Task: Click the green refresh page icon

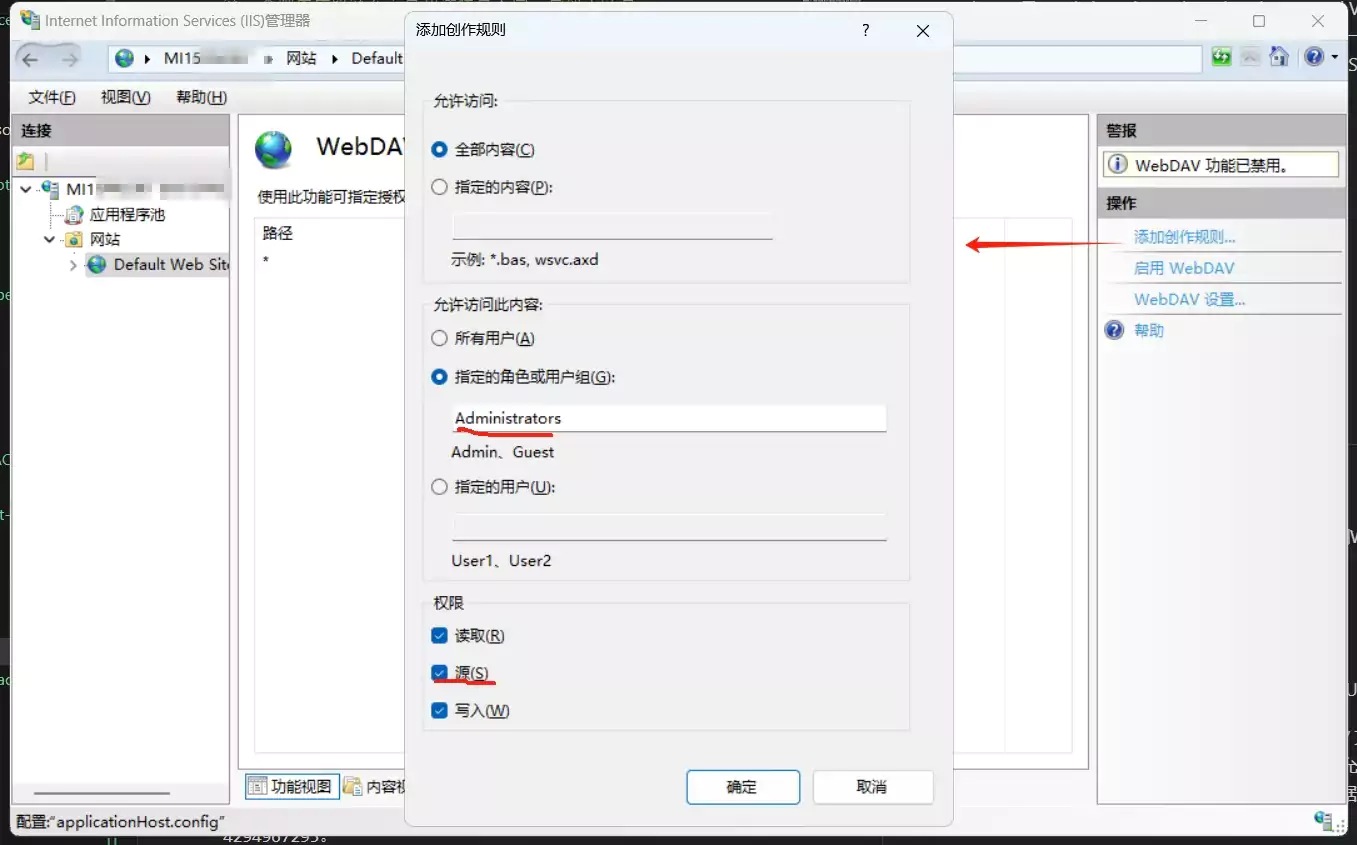Action: [1221, 57]
